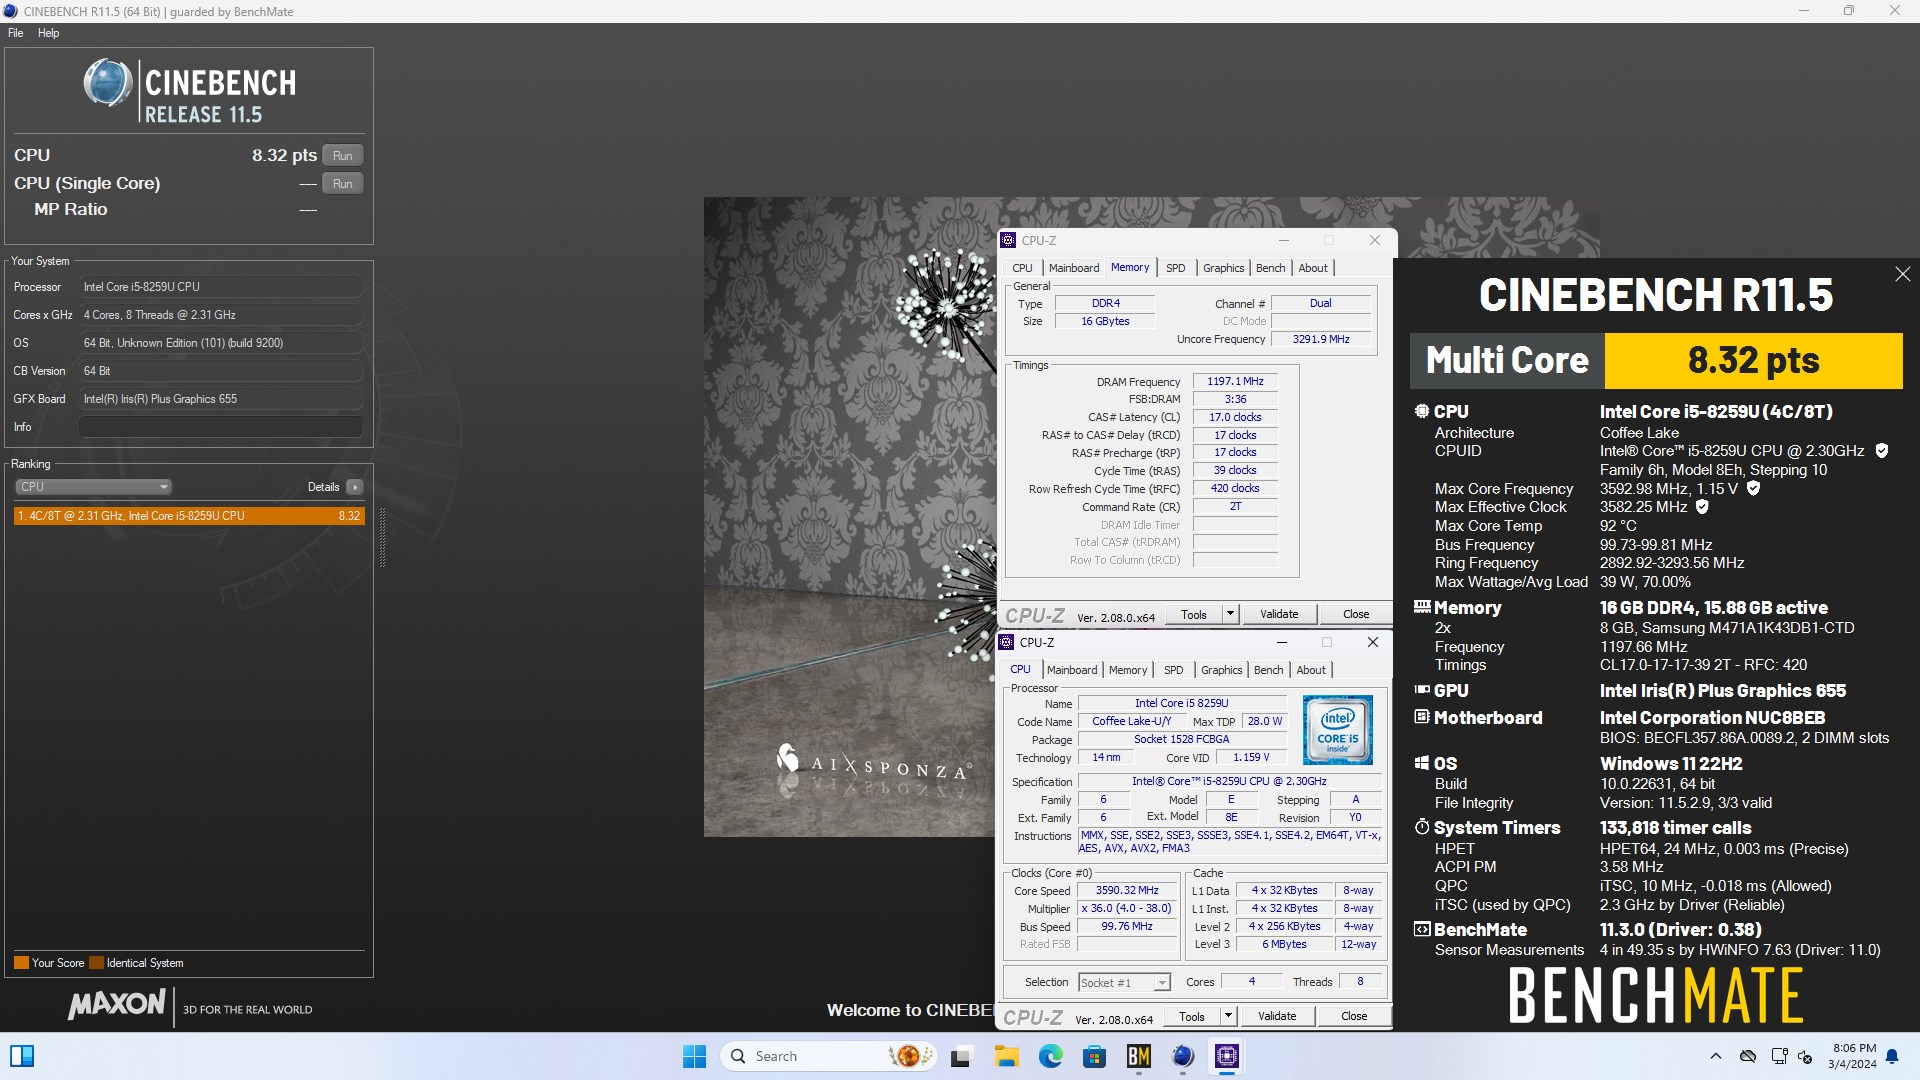Open the Ranking CPU dropdown
The width and height of the screenshot is (1920, 1080).
tap(93, 487)
